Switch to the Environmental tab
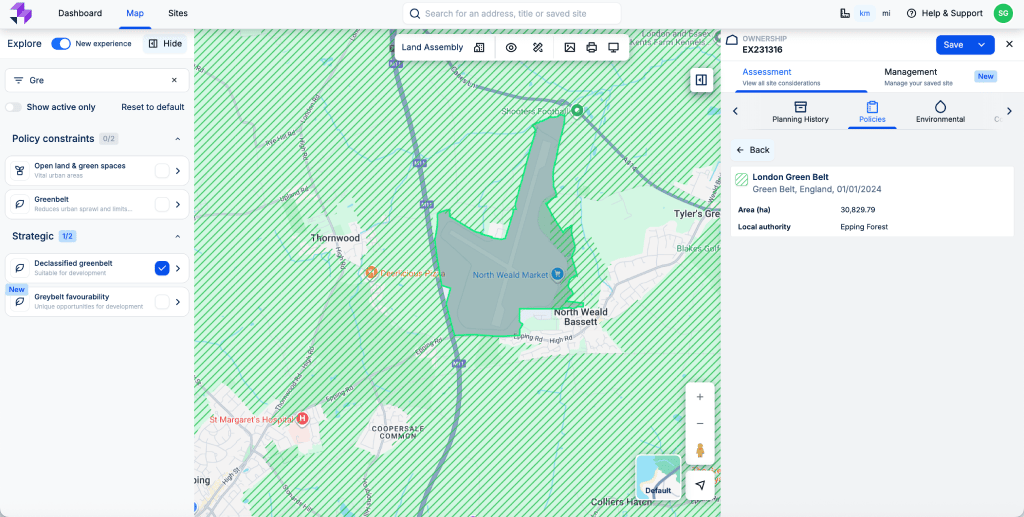This screenshot has width=1024, height=517. point(940,112)
